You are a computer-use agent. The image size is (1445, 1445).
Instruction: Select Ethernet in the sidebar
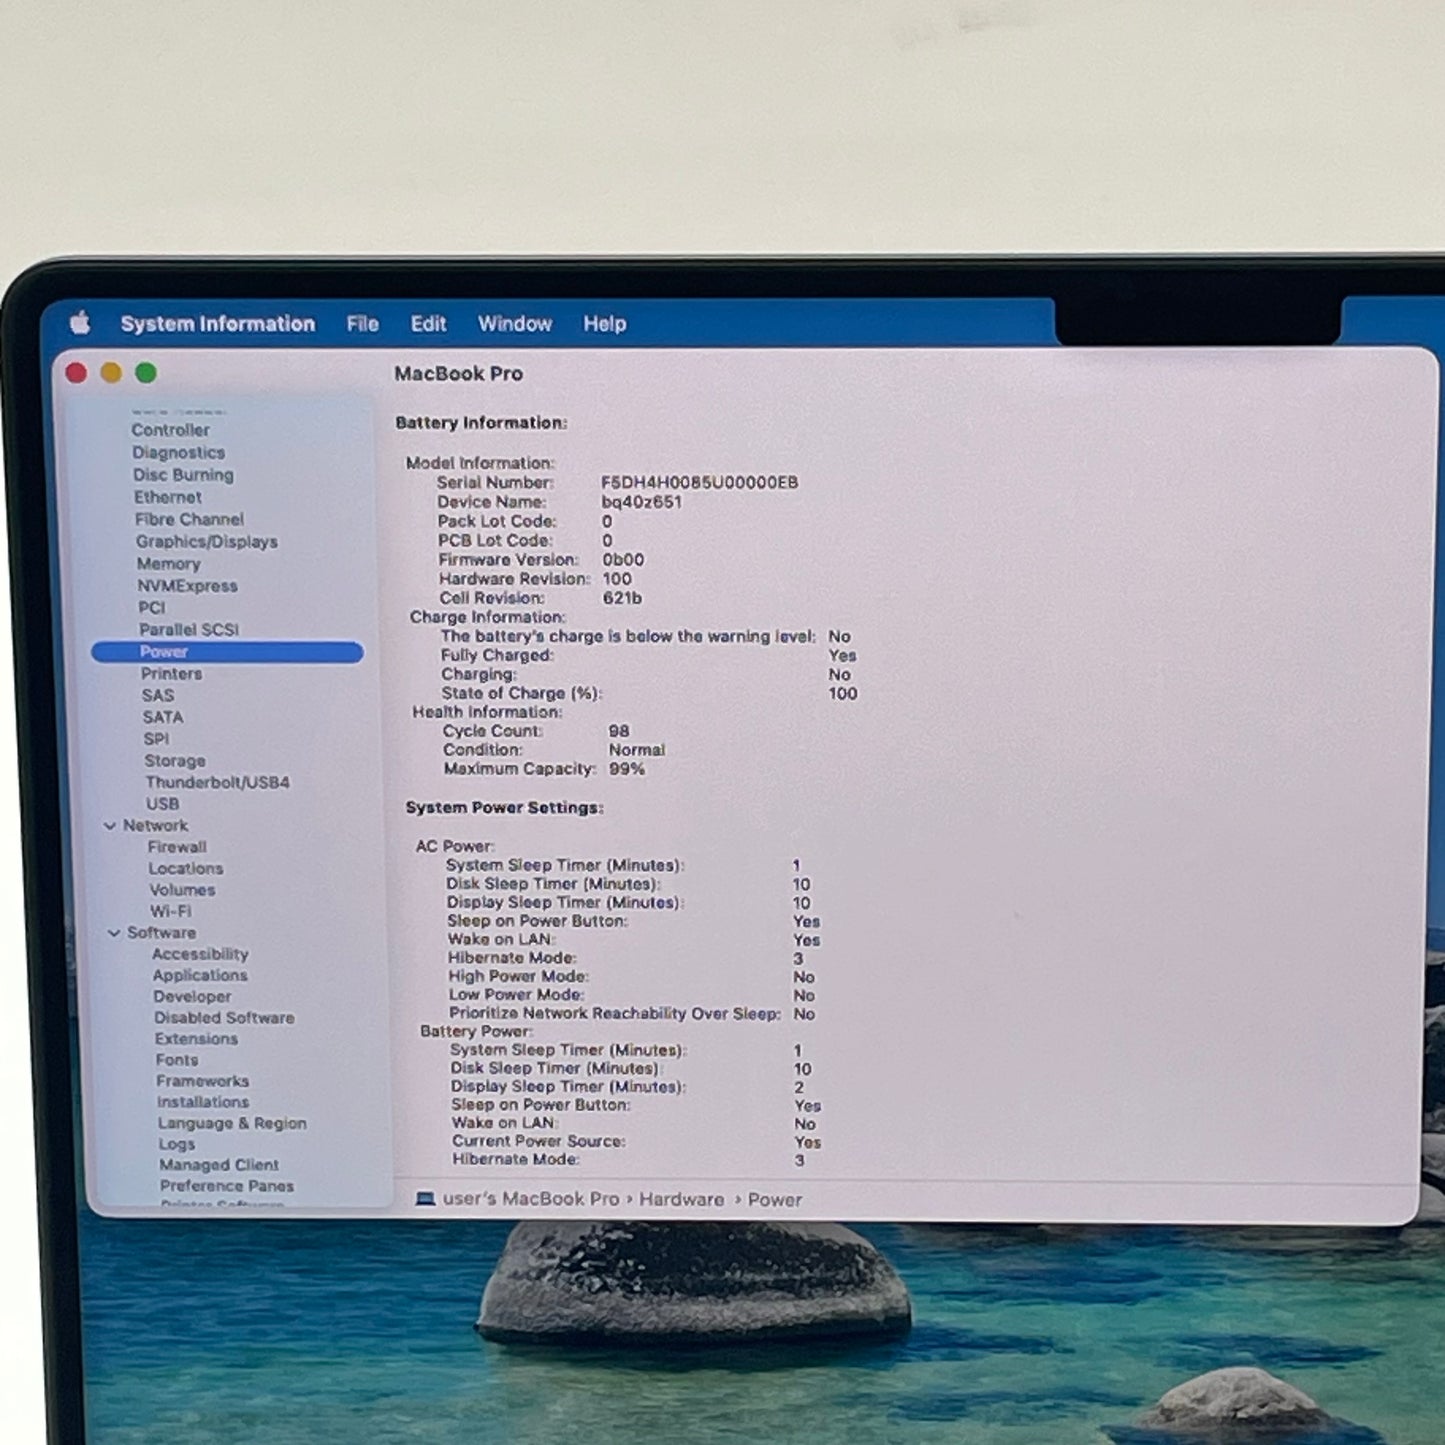pyautogui.click(x=168, y=497)
